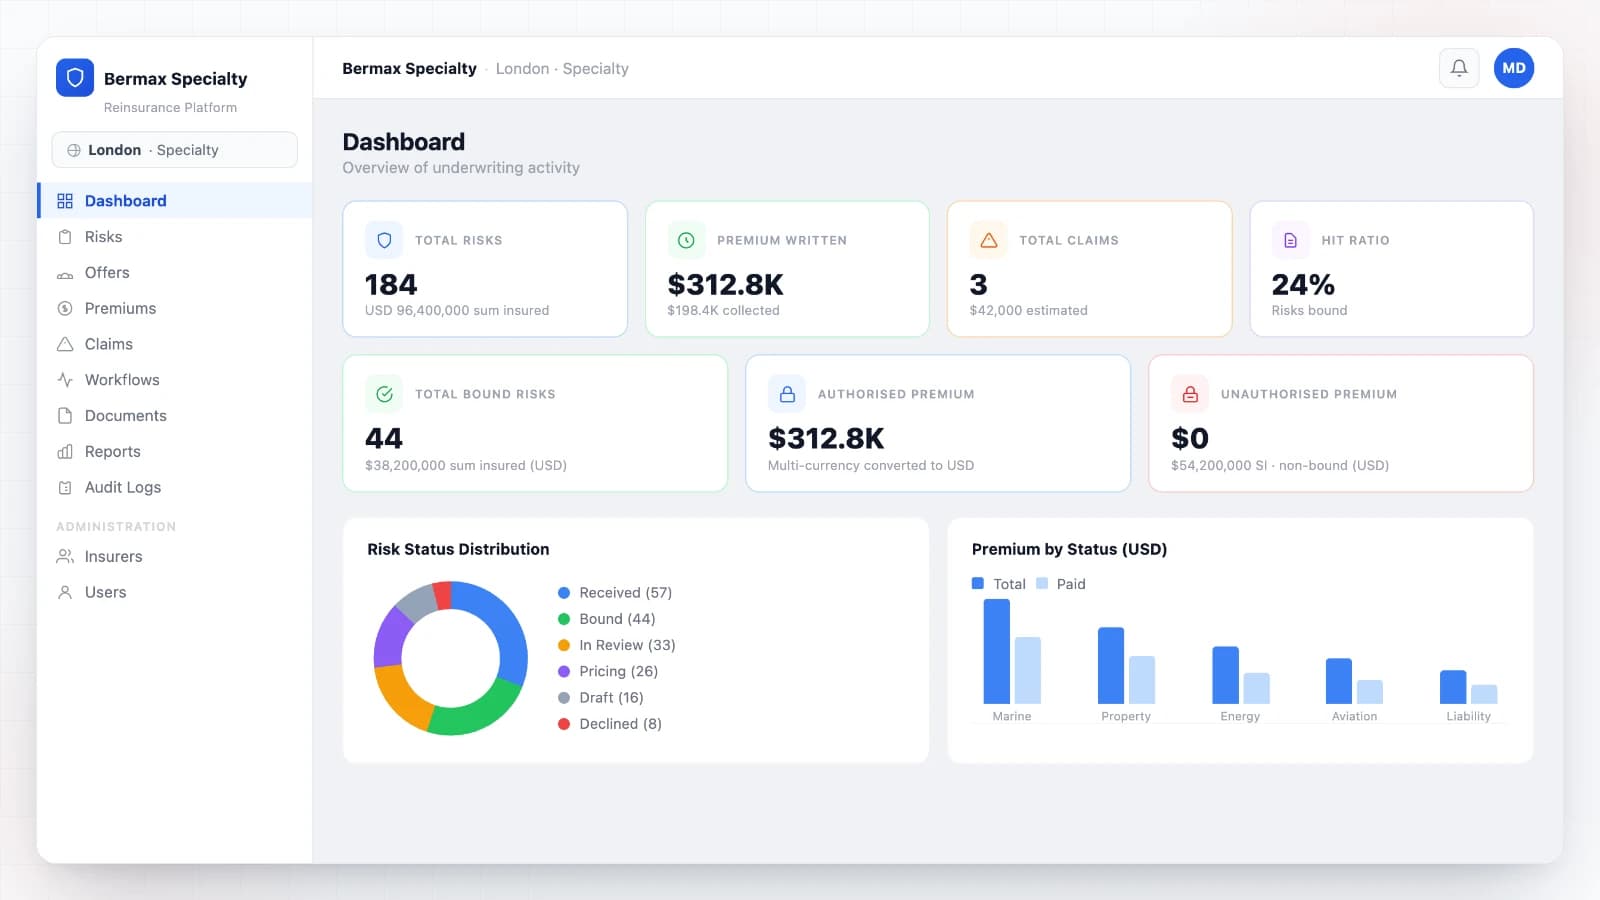Click the Received (57) legend entry
The image size is (1600, 900).
pyautogui.click(x=615, y=593)
